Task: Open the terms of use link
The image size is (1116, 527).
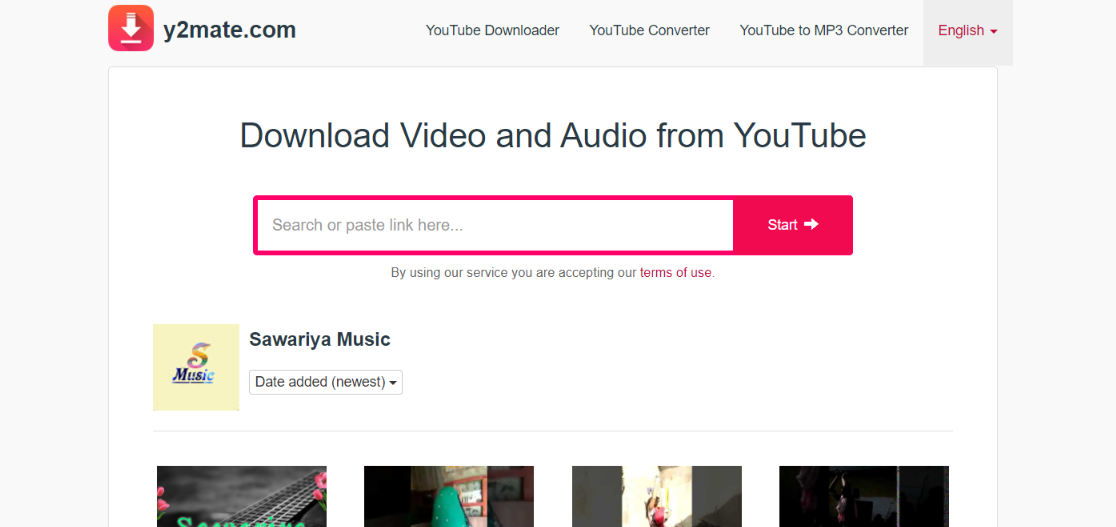Action: click(675, 273)
